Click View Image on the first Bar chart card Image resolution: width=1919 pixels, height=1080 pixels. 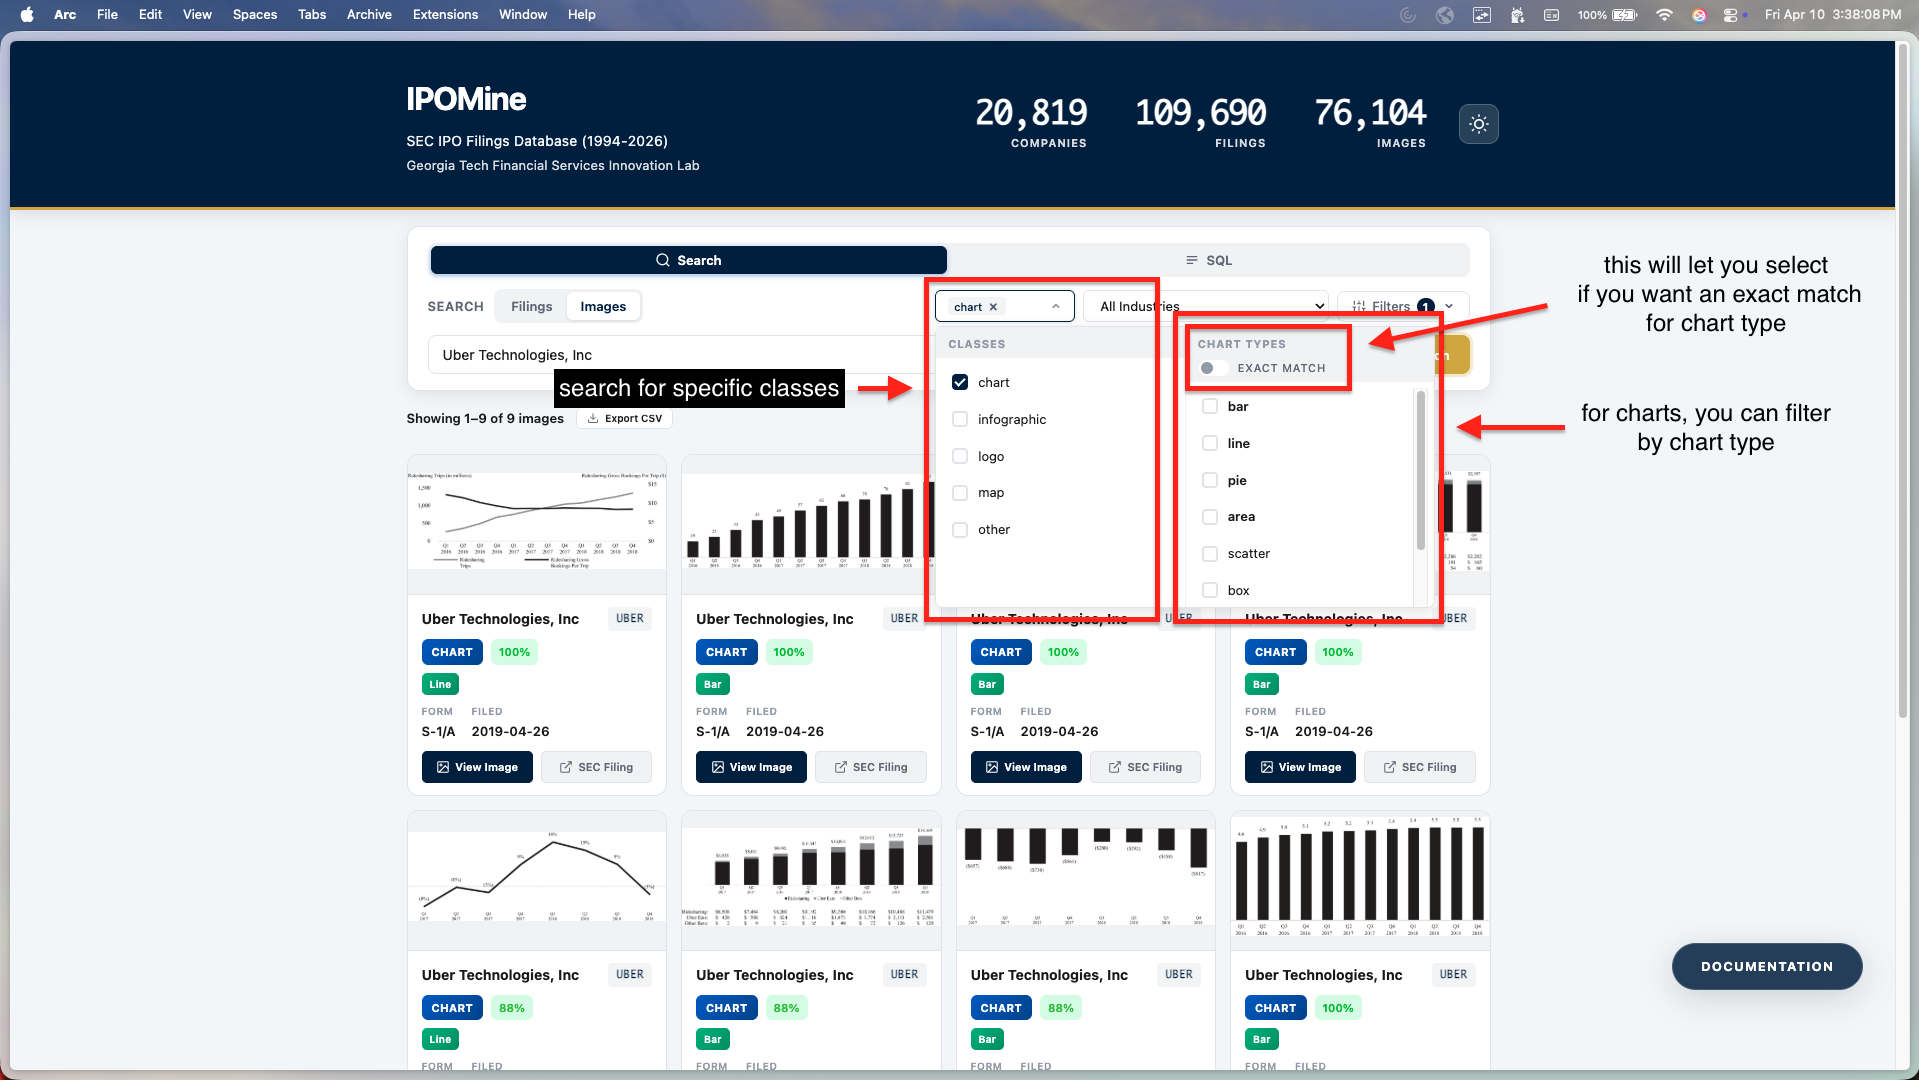pos(751,767)
